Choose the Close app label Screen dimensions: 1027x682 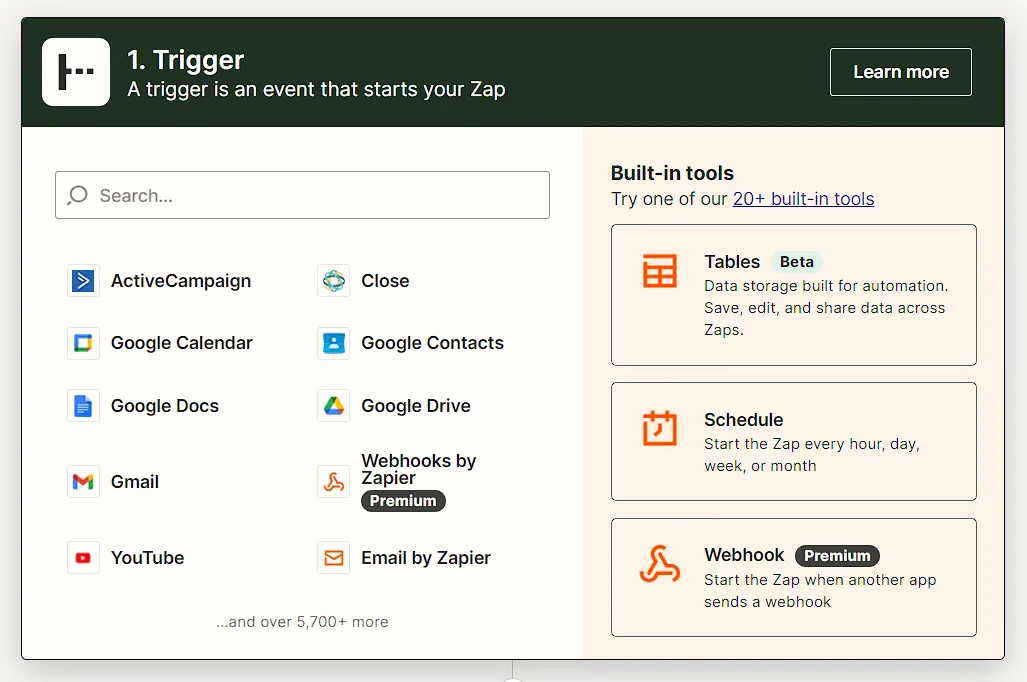tap(385, 281)
